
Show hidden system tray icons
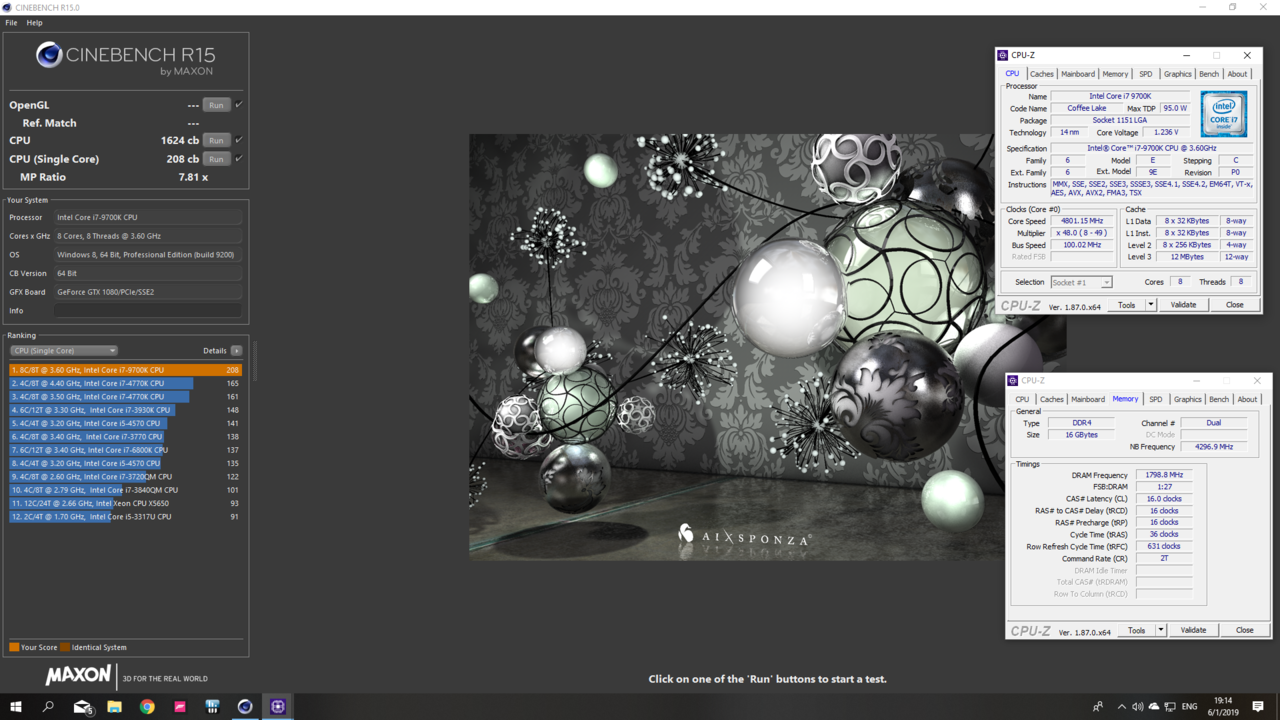coord(1121,707)
